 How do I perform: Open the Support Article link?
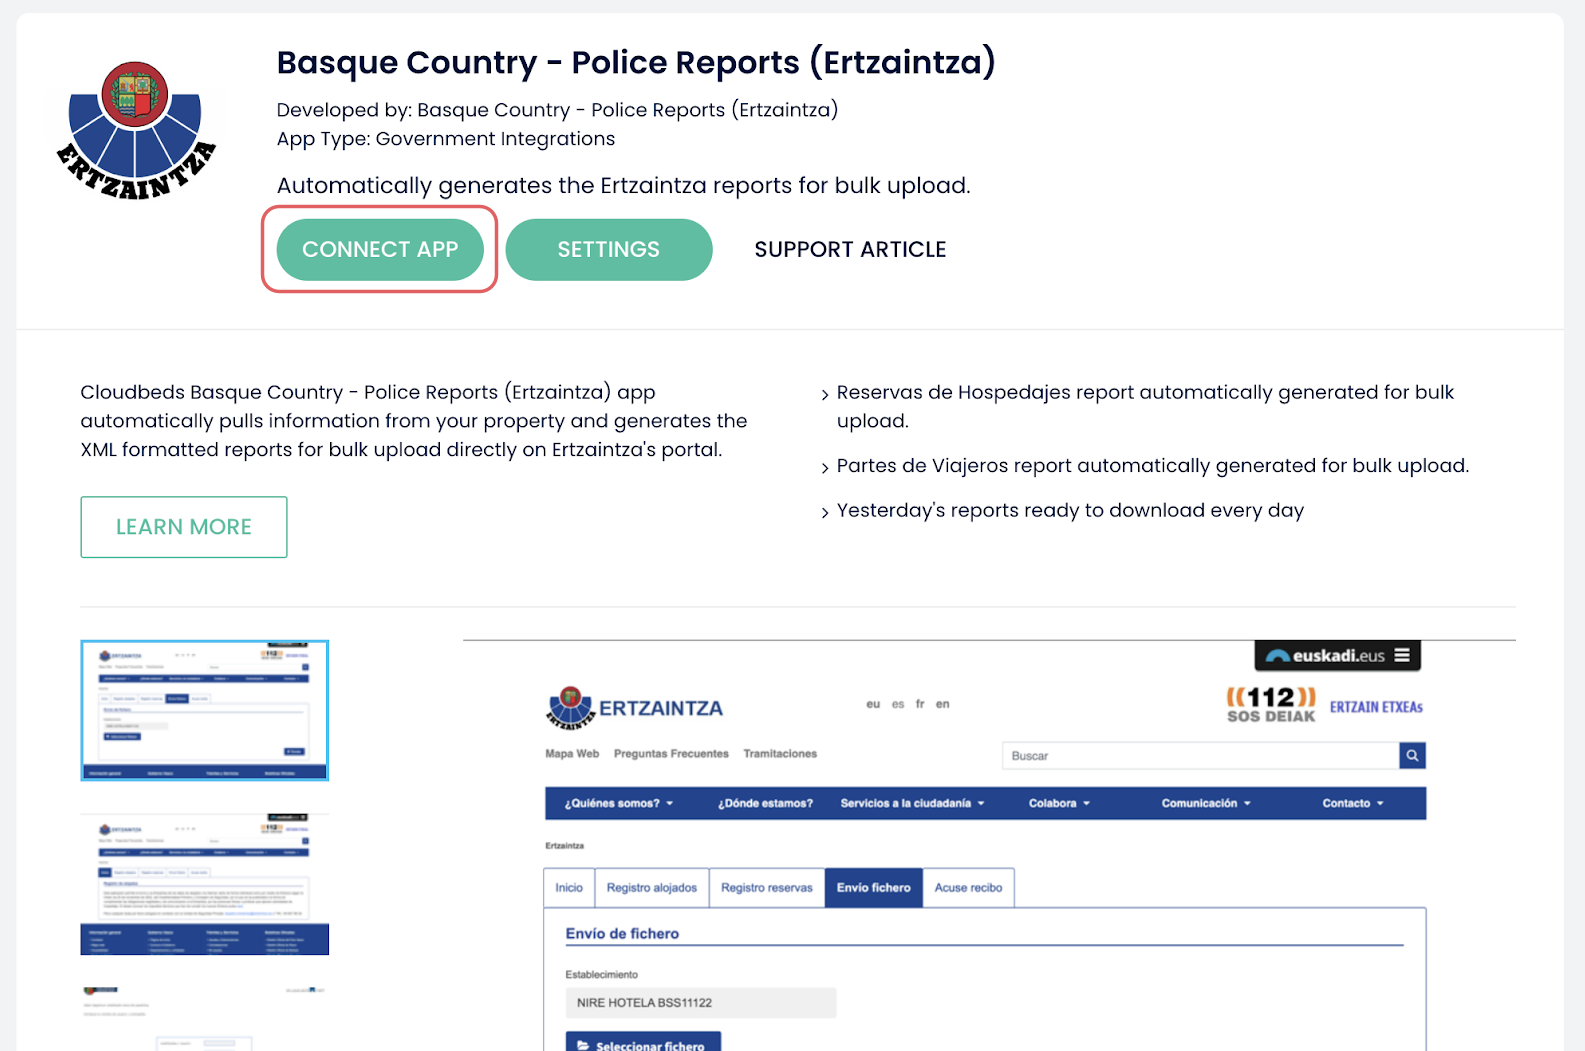[x=849, y=249]
